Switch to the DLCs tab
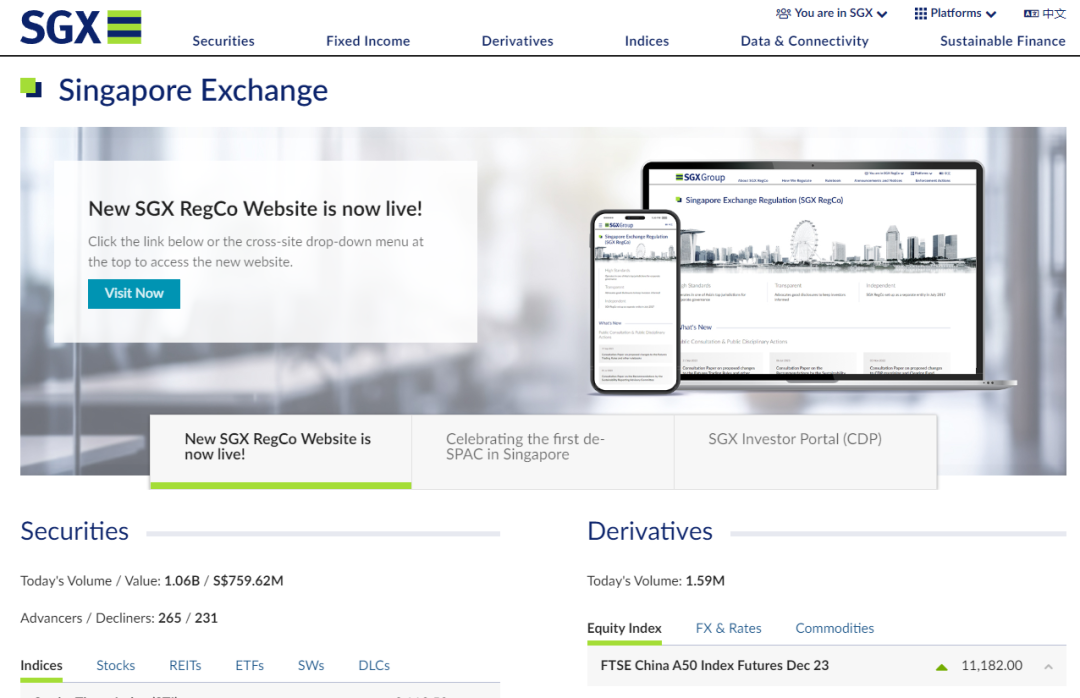Screen dimensions: 1080x698 374,666
